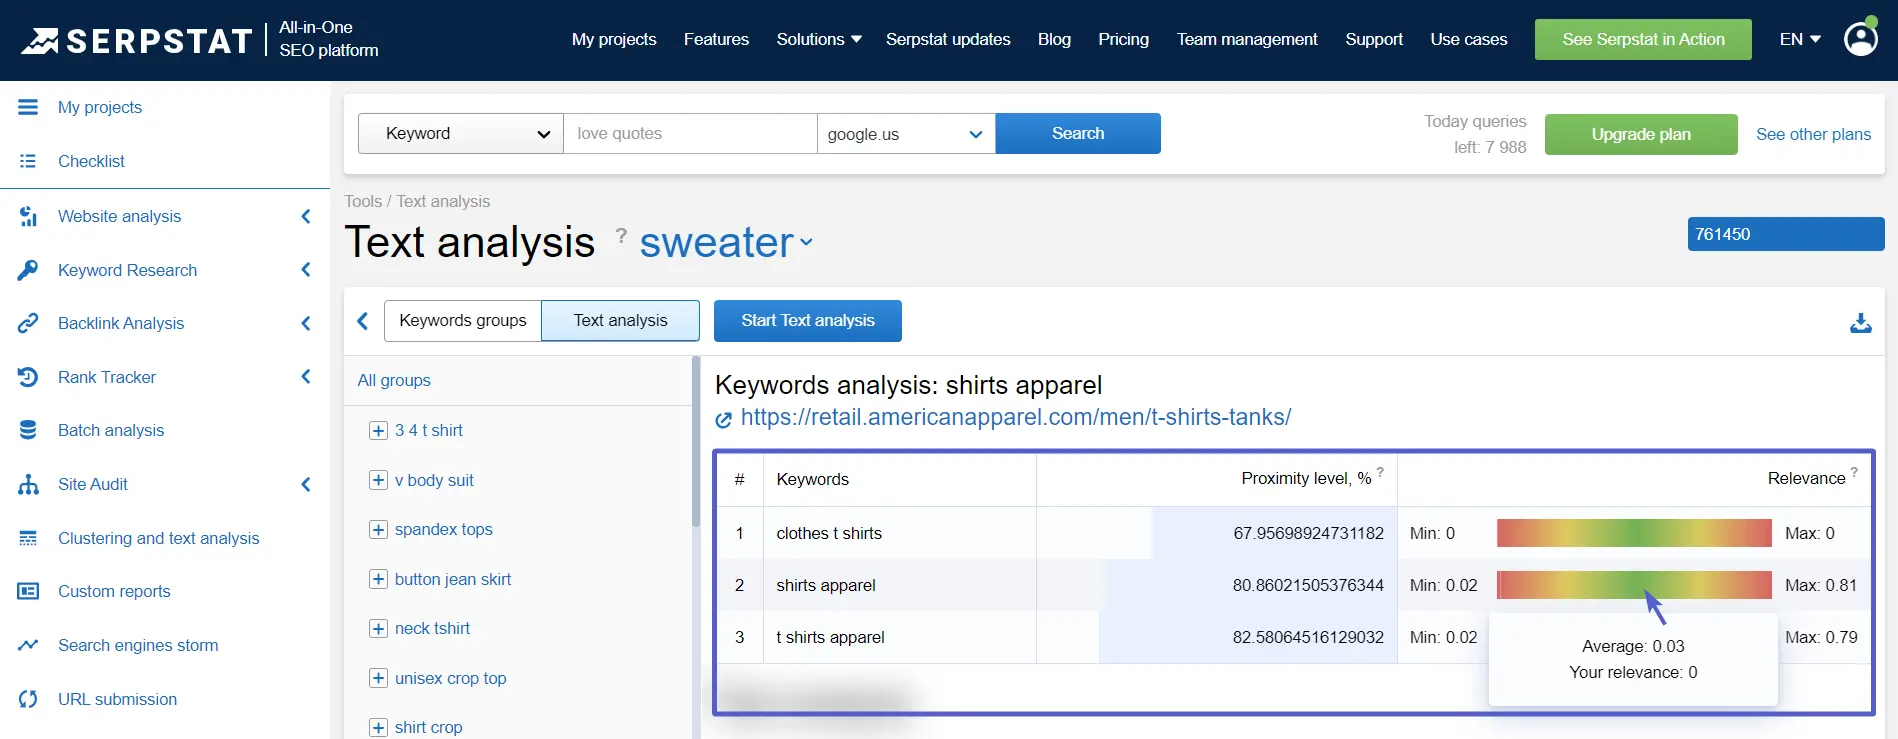Expand the Website analysis chevron
The width and height of the screenshot is (1898, 739).
tap(306, 216)
